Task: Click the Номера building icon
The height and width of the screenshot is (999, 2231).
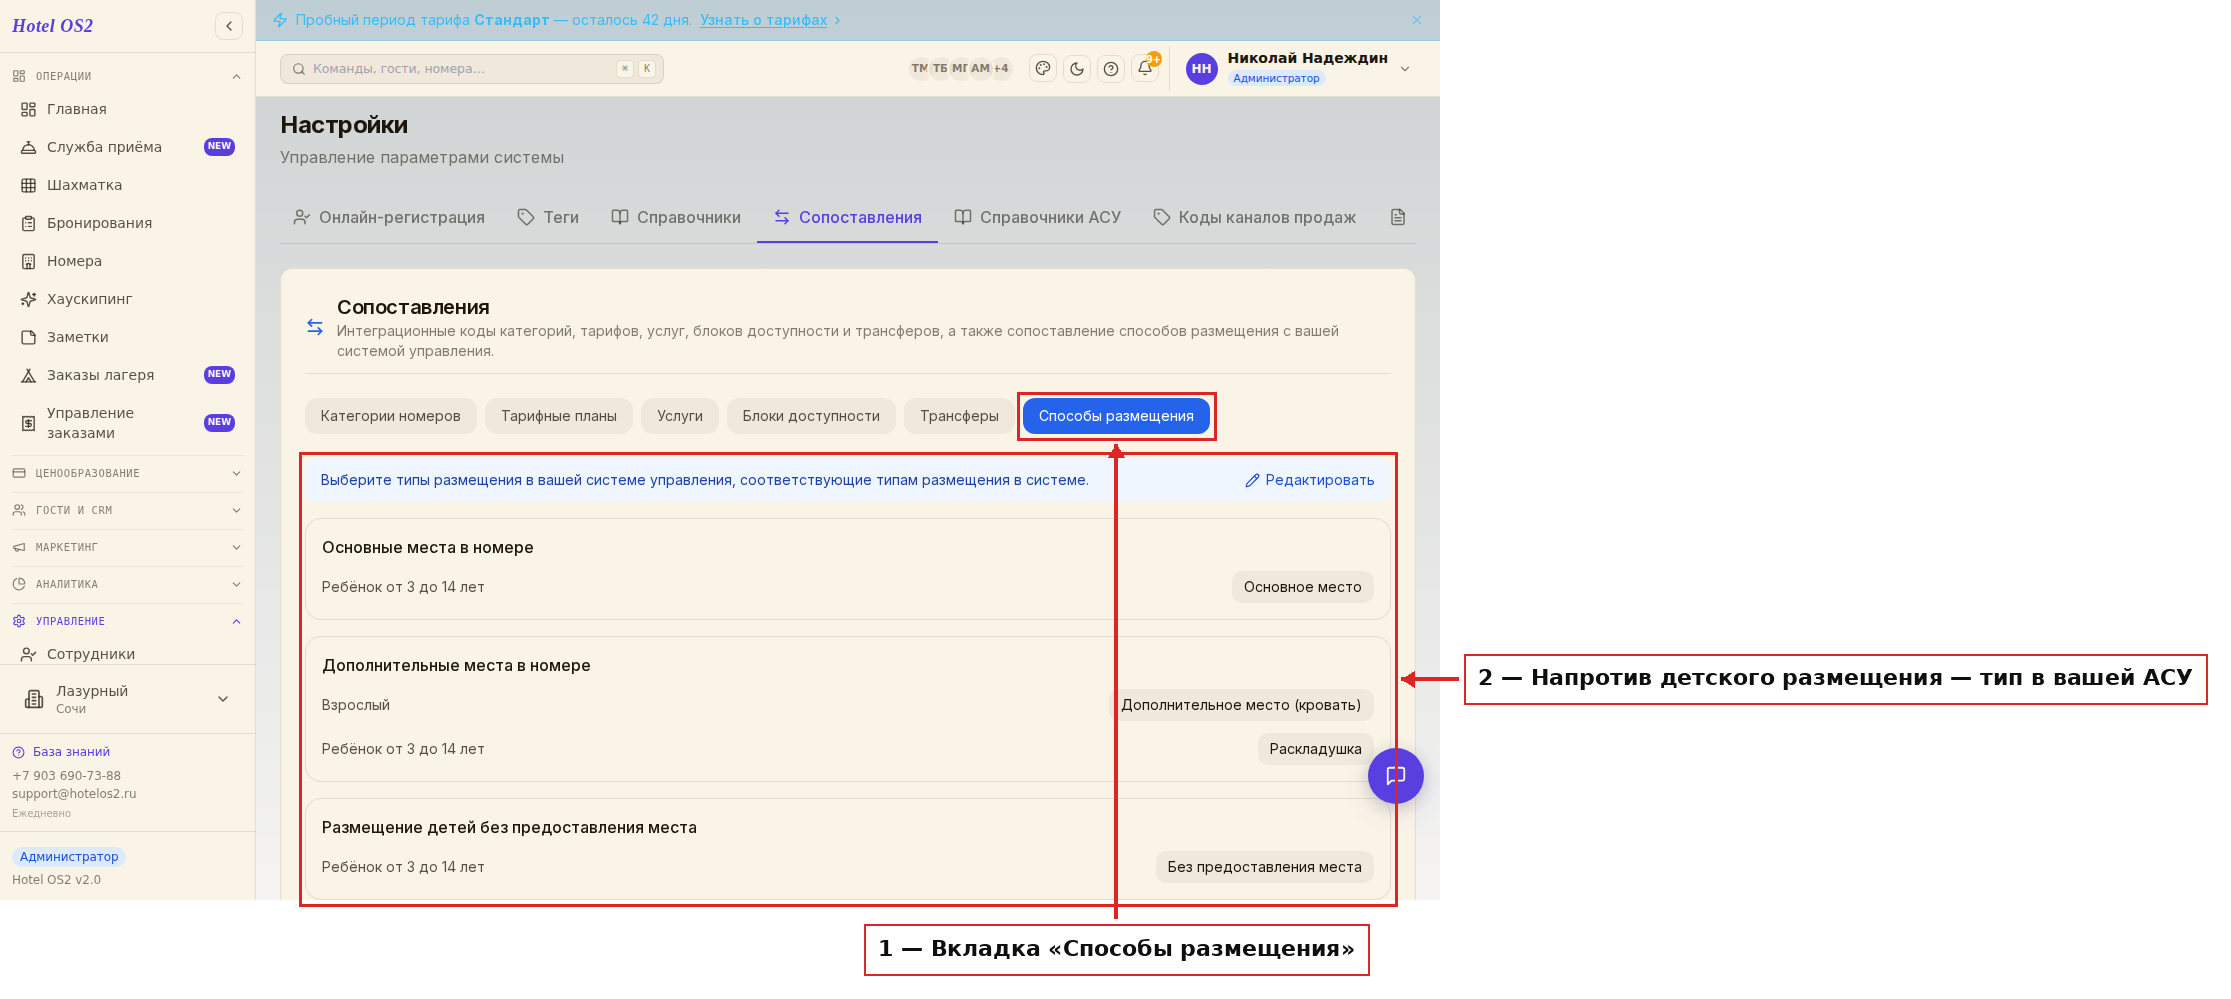Action: click(x=29, y=261)
